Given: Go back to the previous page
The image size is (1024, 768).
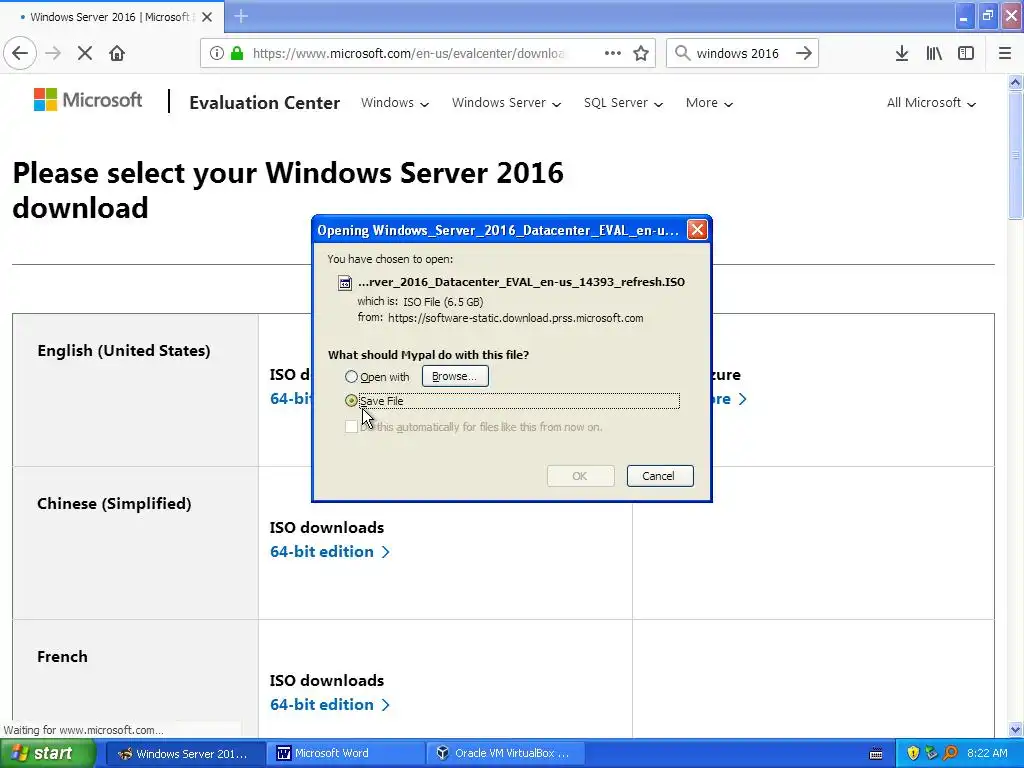Looking at the screenshot, I should [20, 53].
